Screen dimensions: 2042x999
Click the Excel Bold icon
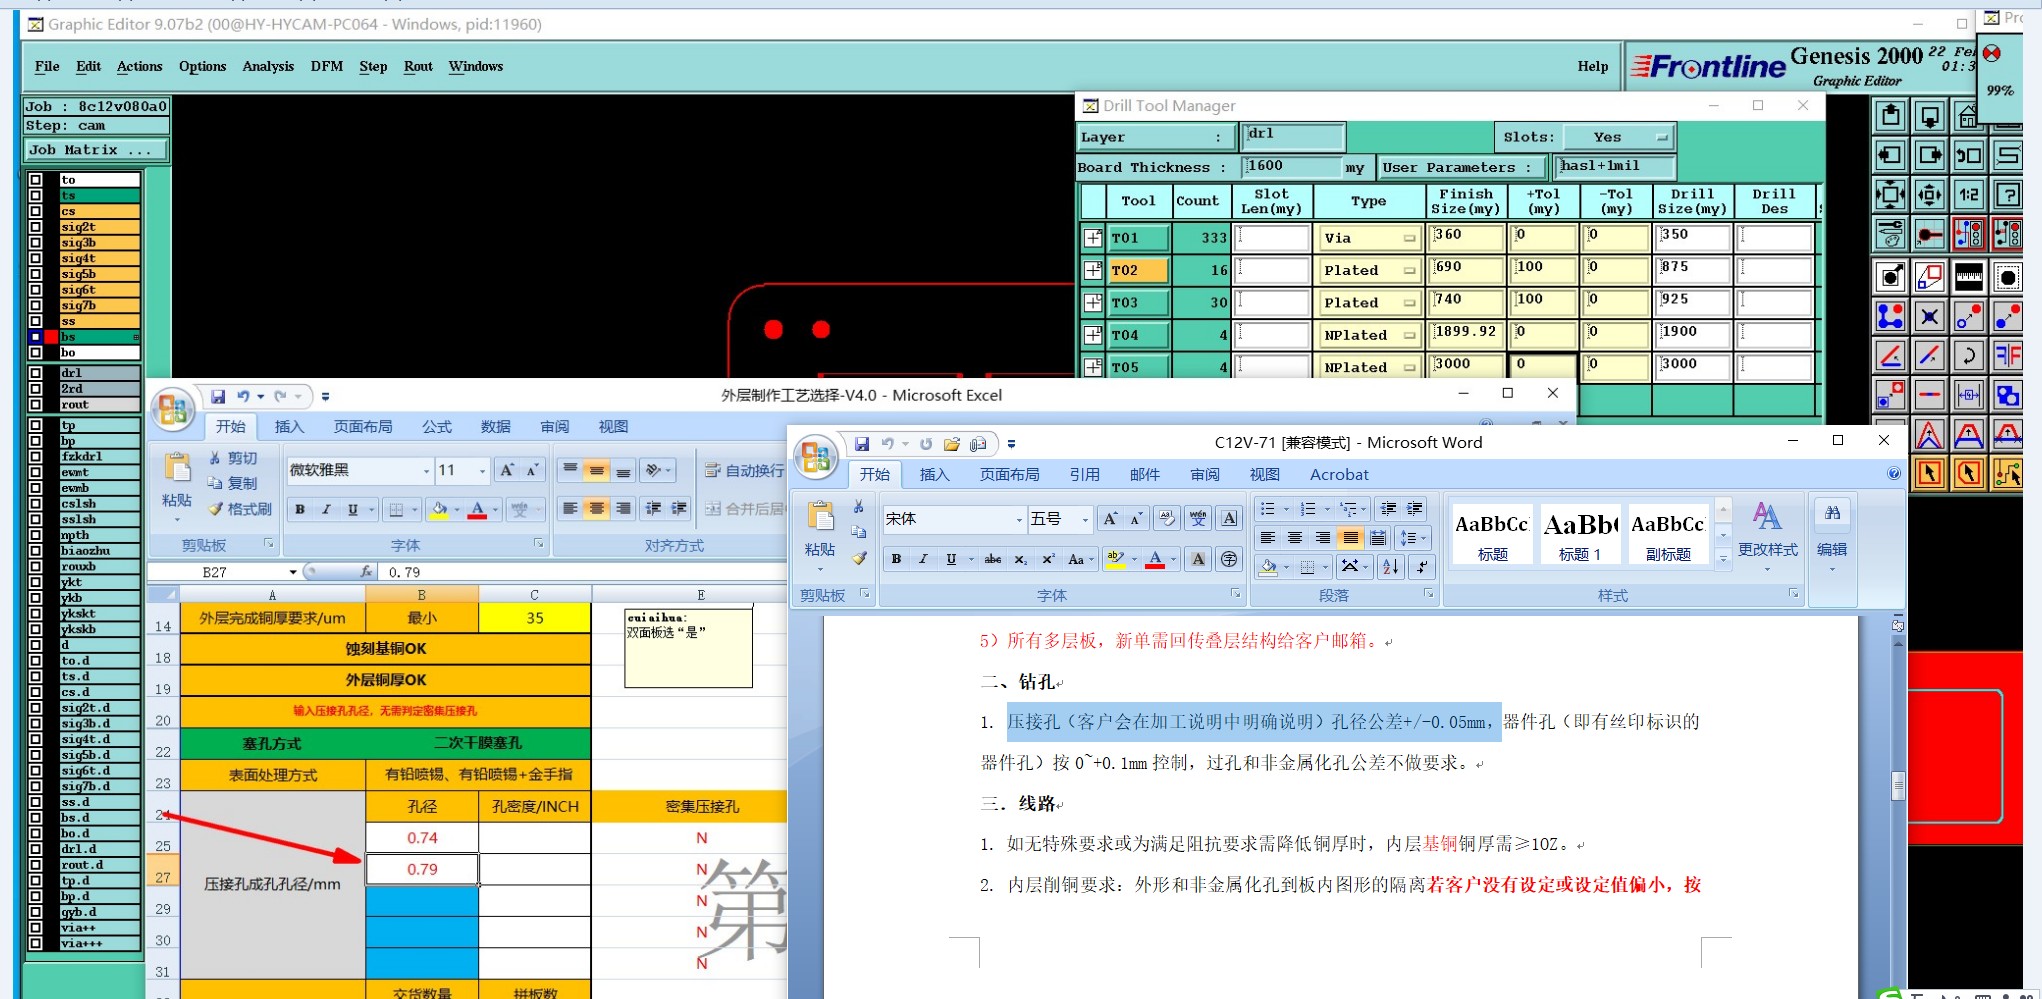(300, 509)
